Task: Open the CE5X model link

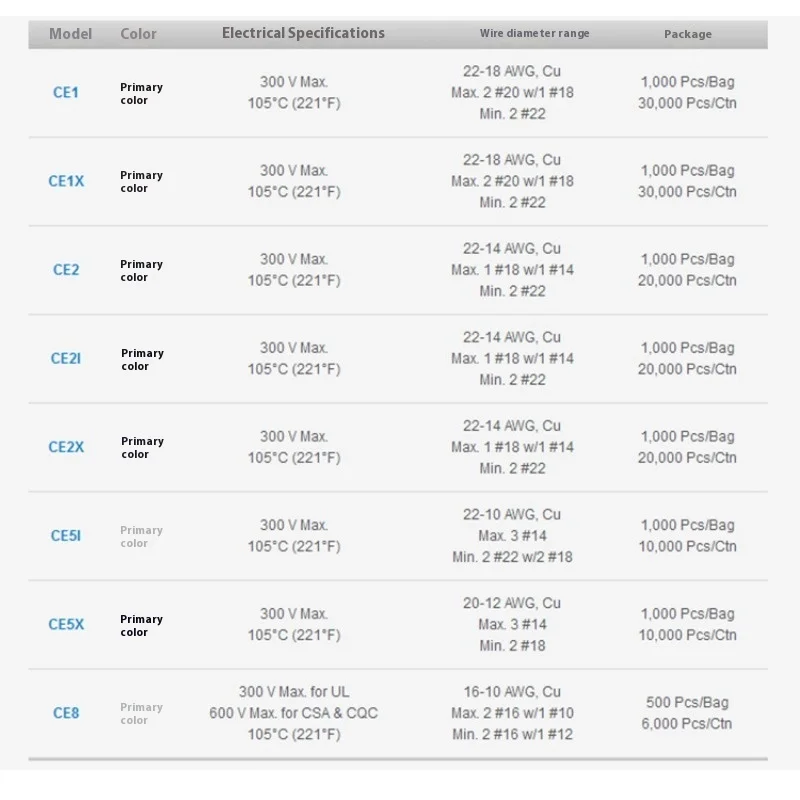Action: click(66, 624)
